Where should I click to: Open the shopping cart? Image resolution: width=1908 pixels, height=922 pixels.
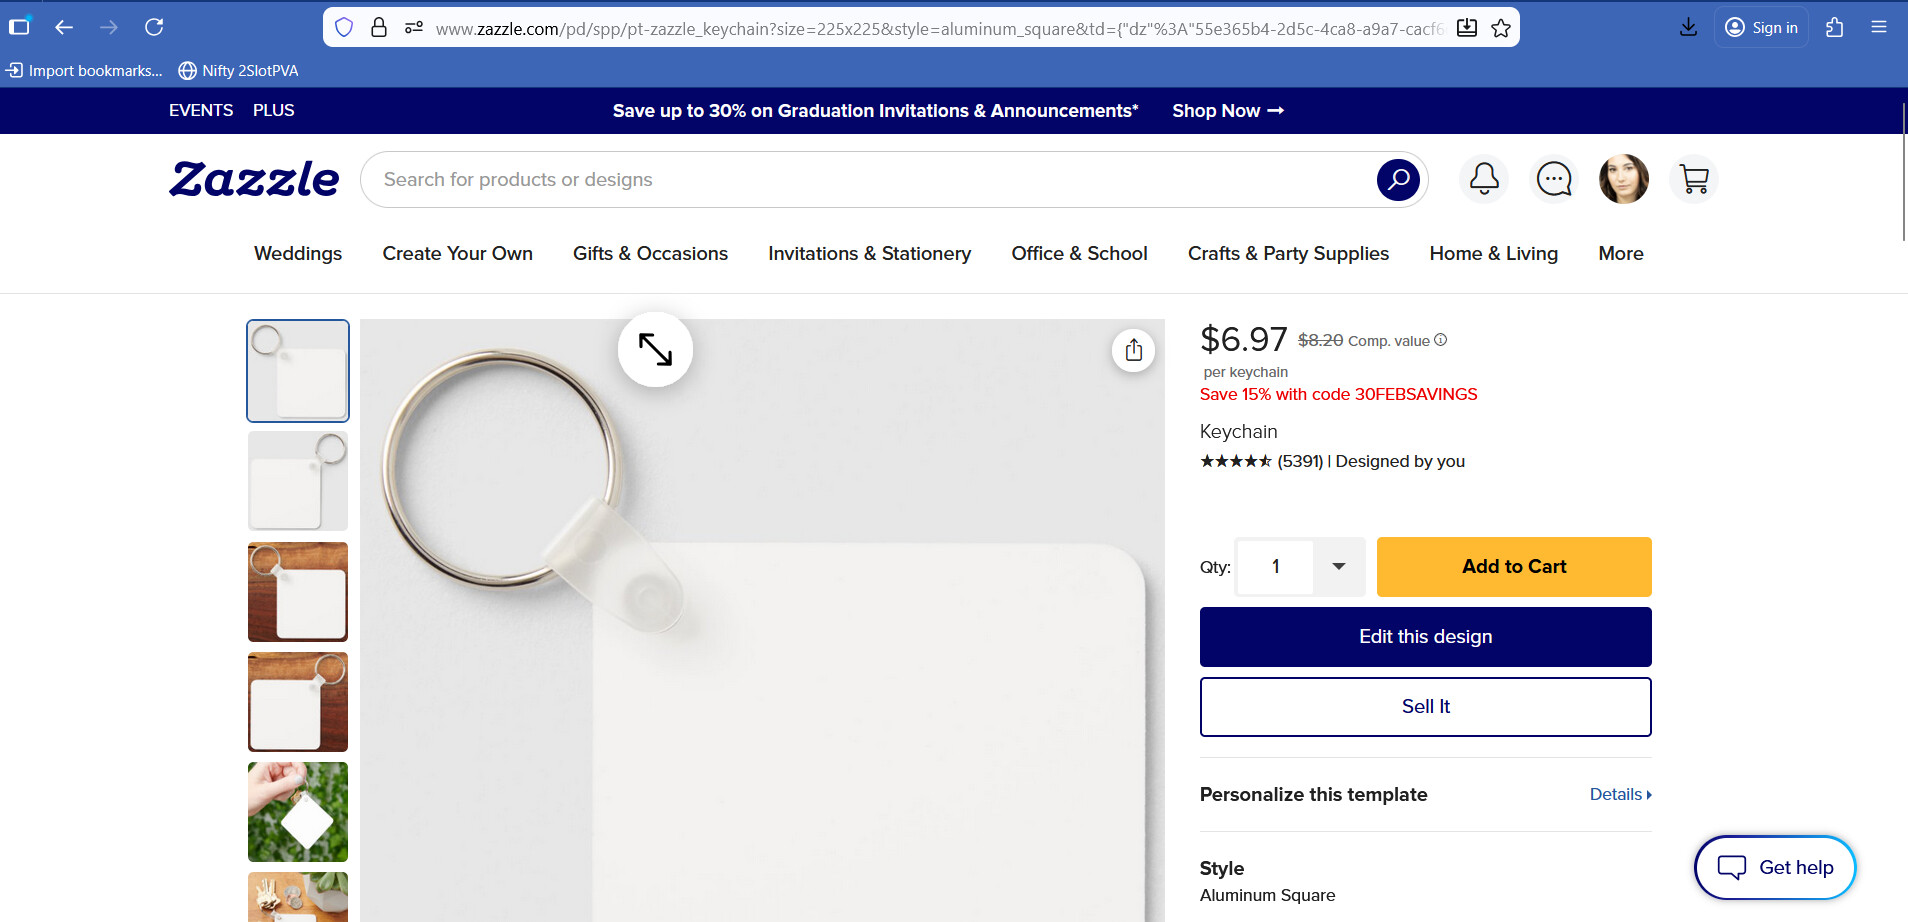[x=1694, y=180]
